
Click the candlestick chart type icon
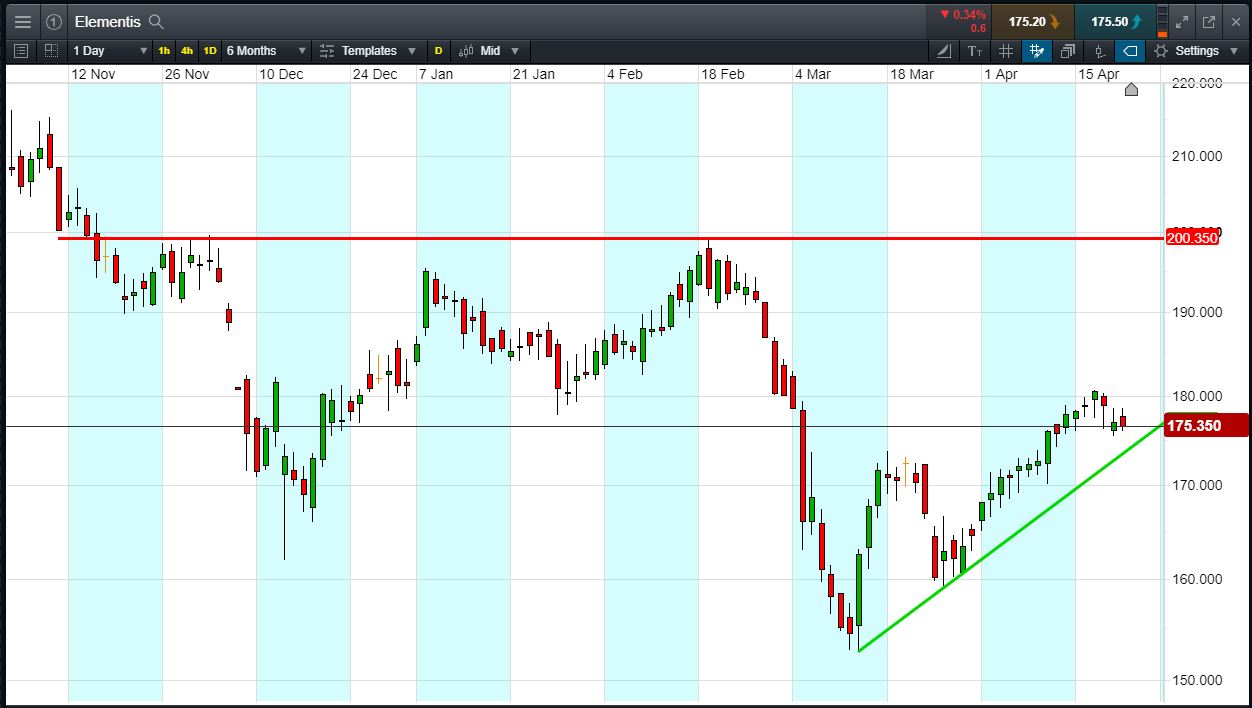click(1099, 51)
